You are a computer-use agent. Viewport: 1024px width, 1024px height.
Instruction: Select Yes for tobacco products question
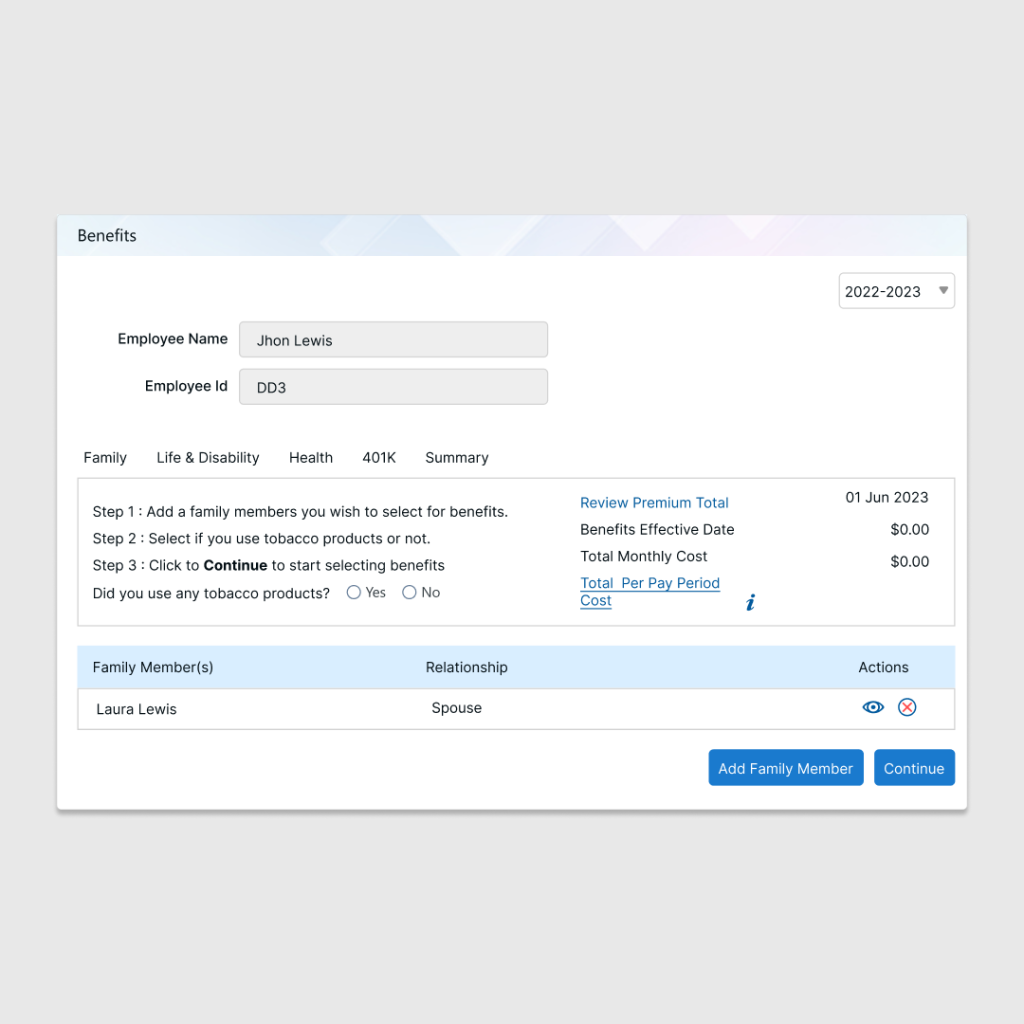click(x=354, y=593)
